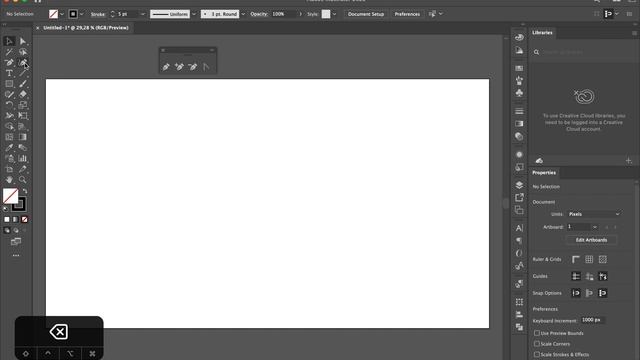Select the Rotate tool
640x360 pixels.
click(9, 105)
